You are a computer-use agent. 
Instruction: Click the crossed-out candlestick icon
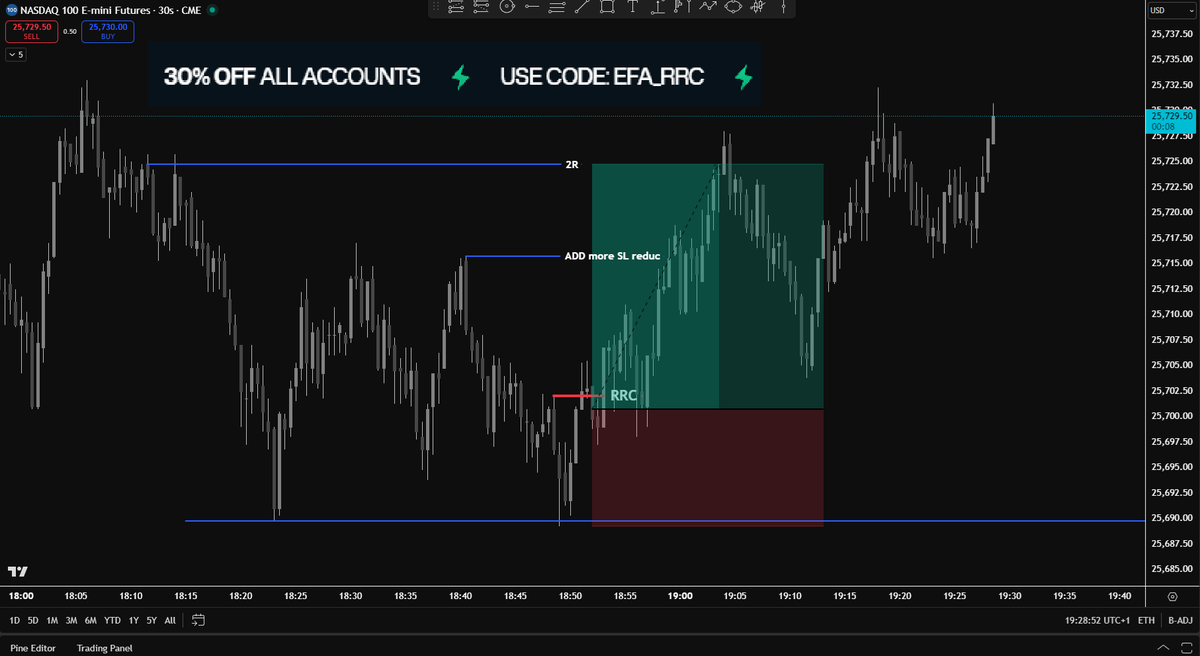pos(757,7)
